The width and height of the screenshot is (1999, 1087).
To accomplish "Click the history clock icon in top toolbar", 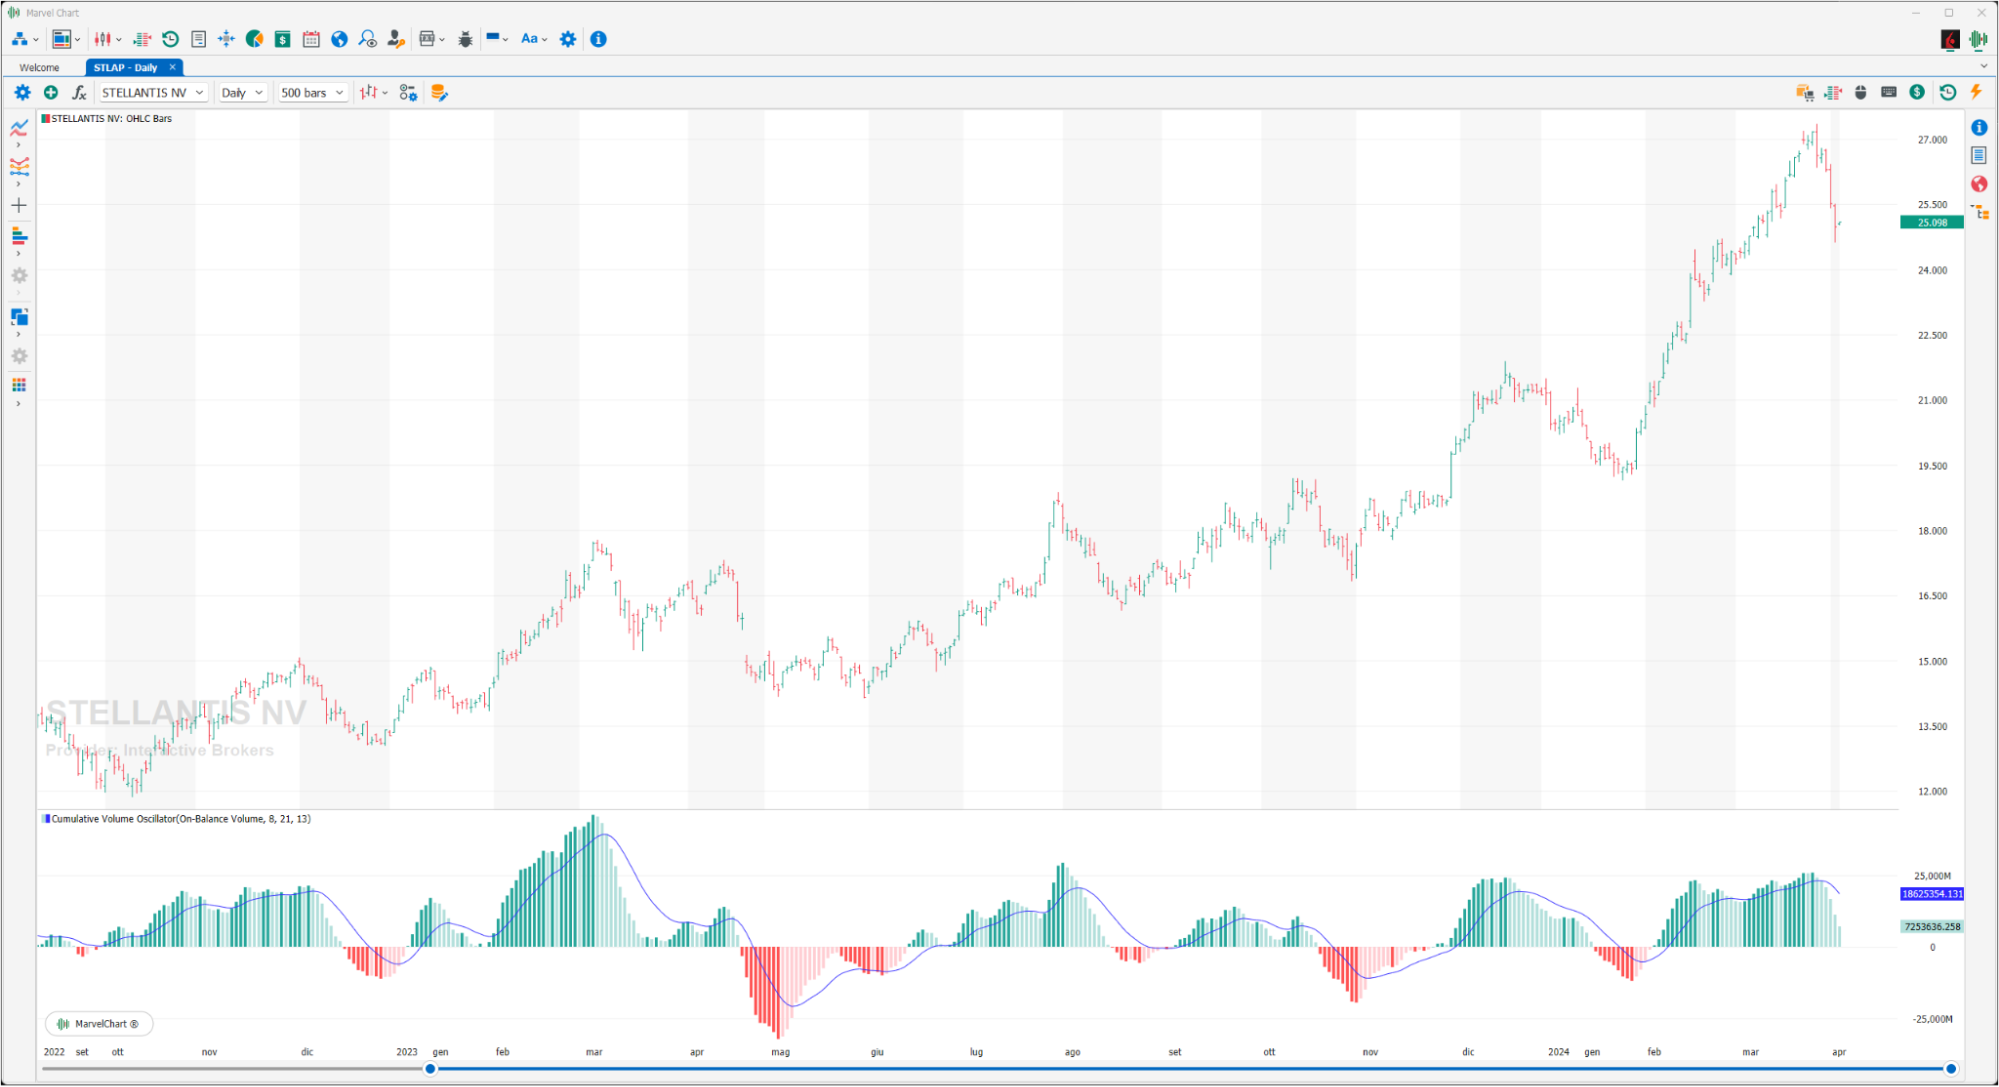I will (x=171, y=39).
